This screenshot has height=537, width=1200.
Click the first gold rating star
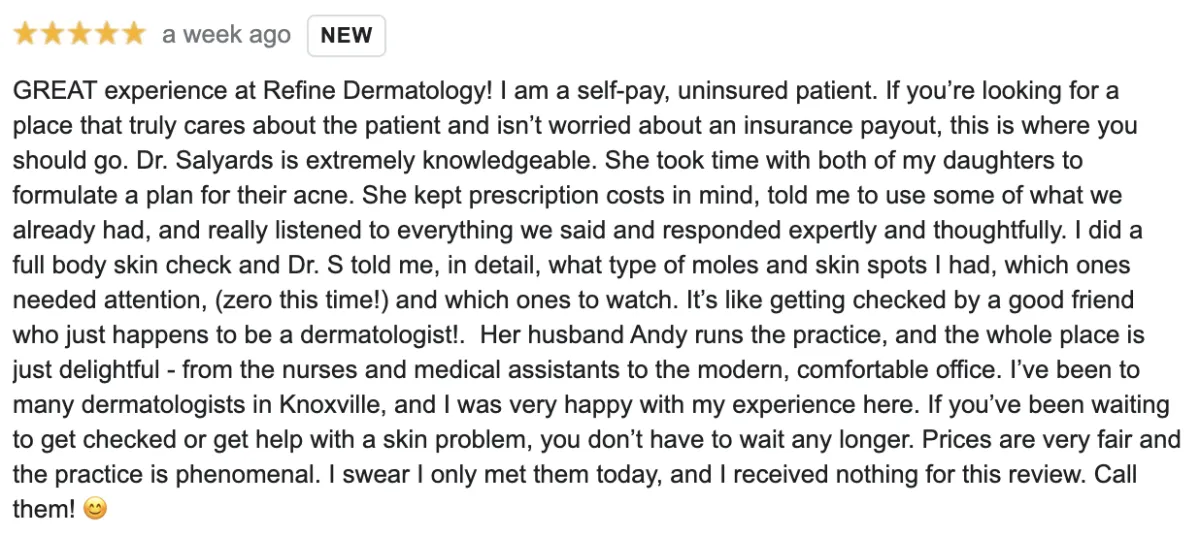(25, 35)
